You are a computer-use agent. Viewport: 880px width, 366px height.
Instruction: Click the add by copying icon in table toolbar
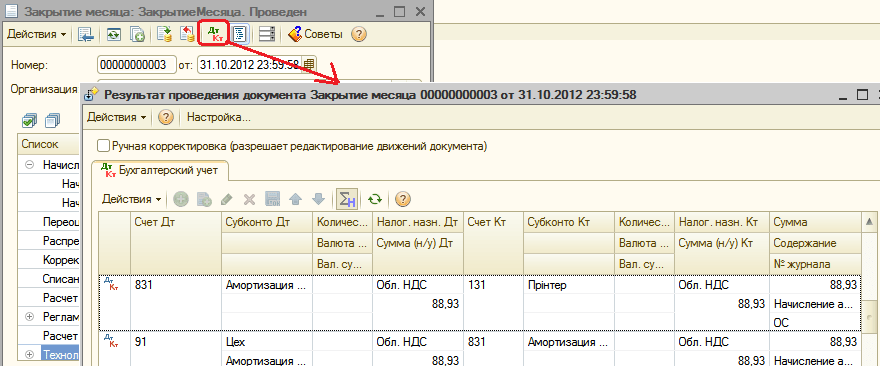coord(204,199)
